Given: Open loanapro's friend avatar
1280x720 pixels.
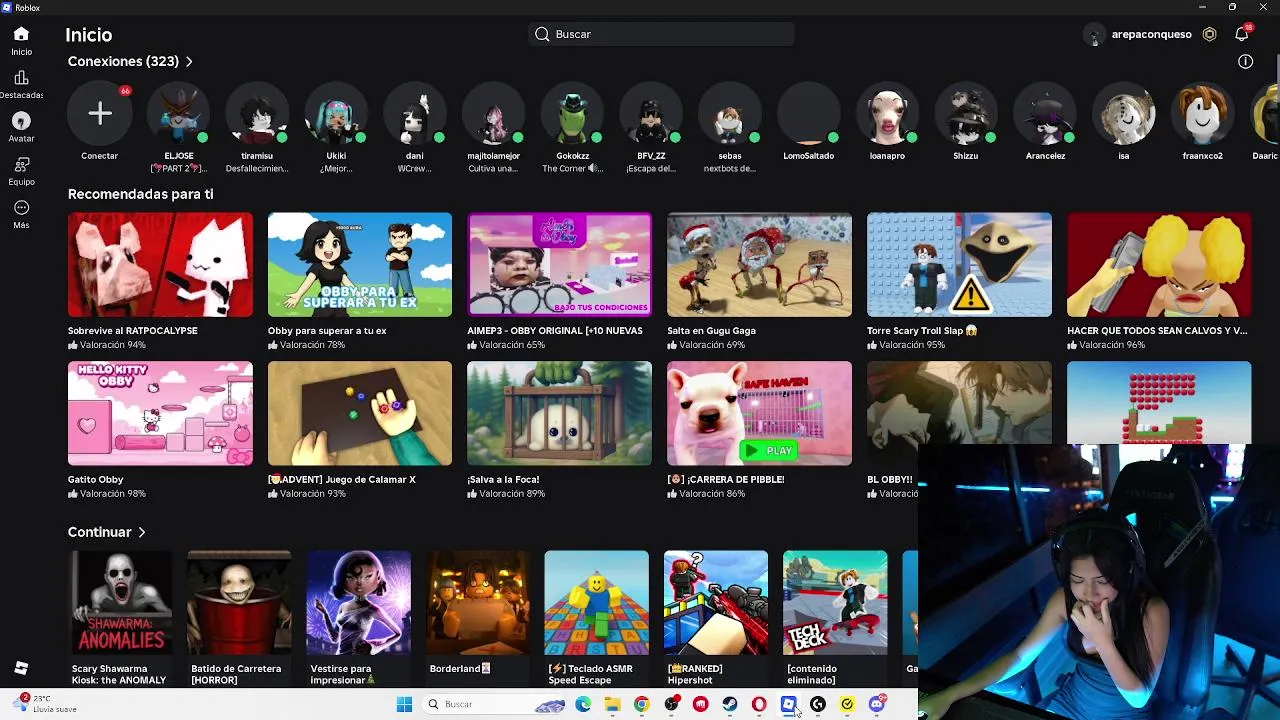Looking at the screenshot, I should click(887, 114).
